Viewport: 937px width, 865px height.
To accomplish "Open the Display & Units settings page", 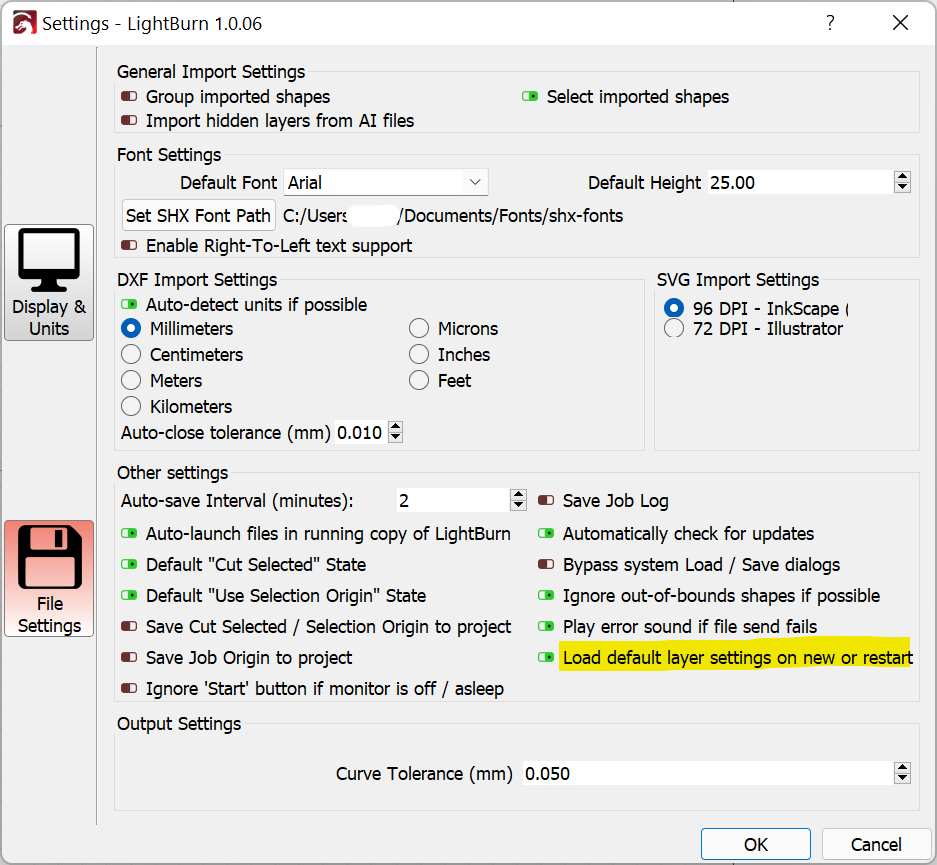I will (49, 282).
